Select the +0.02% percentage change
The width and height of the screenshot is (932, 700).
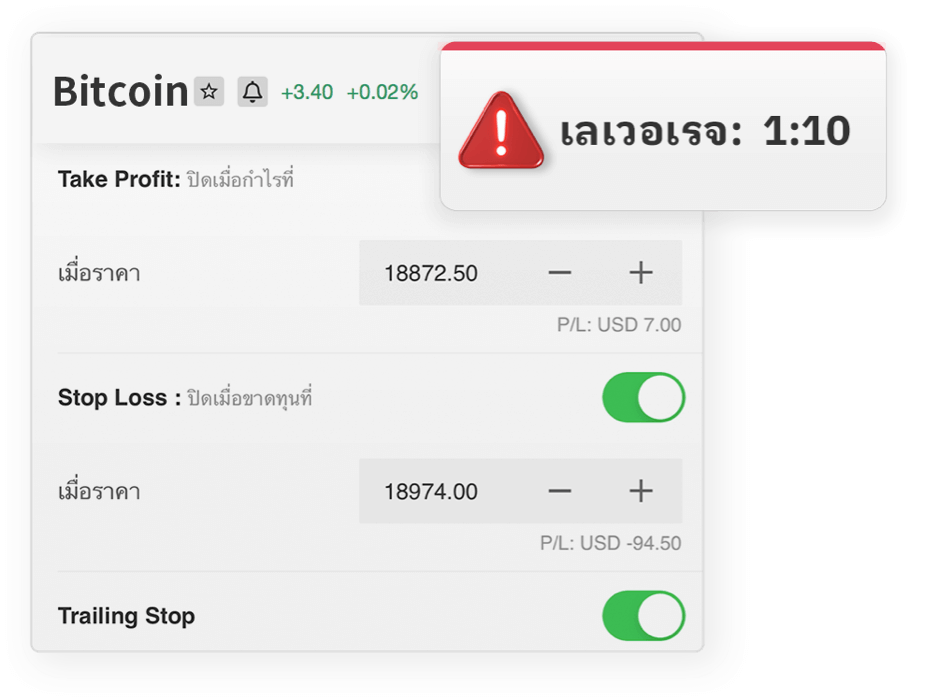tap(382, 92)
